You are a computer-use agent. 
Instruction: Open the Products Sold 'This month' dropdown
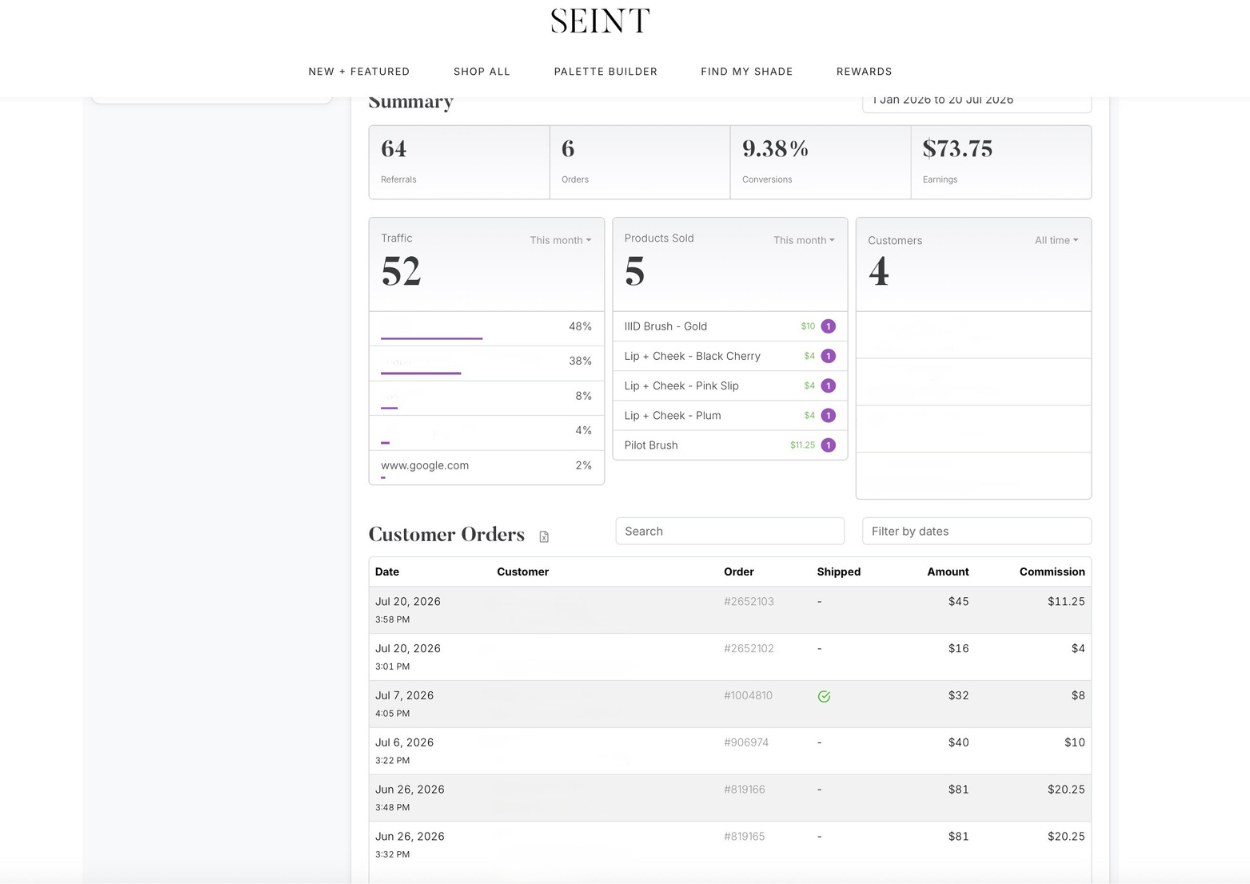(x=803, y=240)
